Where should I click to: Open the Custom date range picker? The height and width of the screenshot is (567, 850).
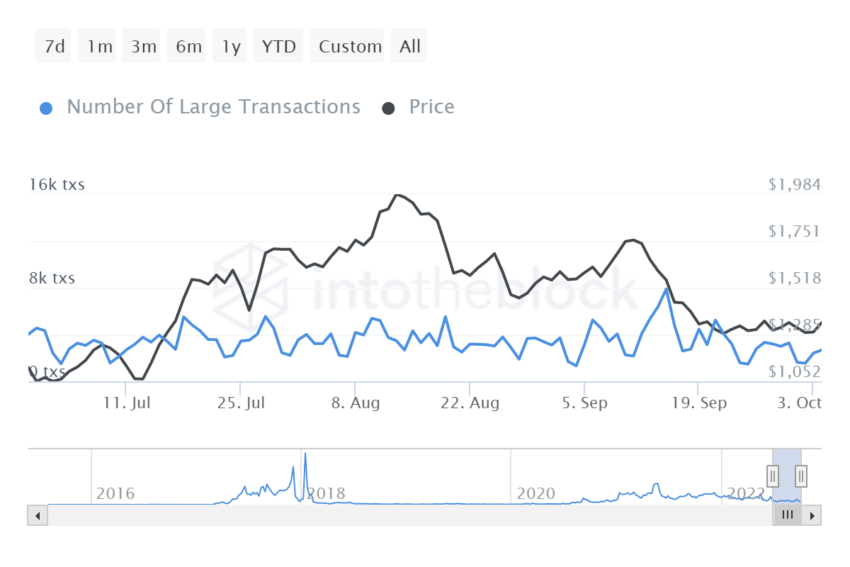pyautogui.click(x=350, y=46)
